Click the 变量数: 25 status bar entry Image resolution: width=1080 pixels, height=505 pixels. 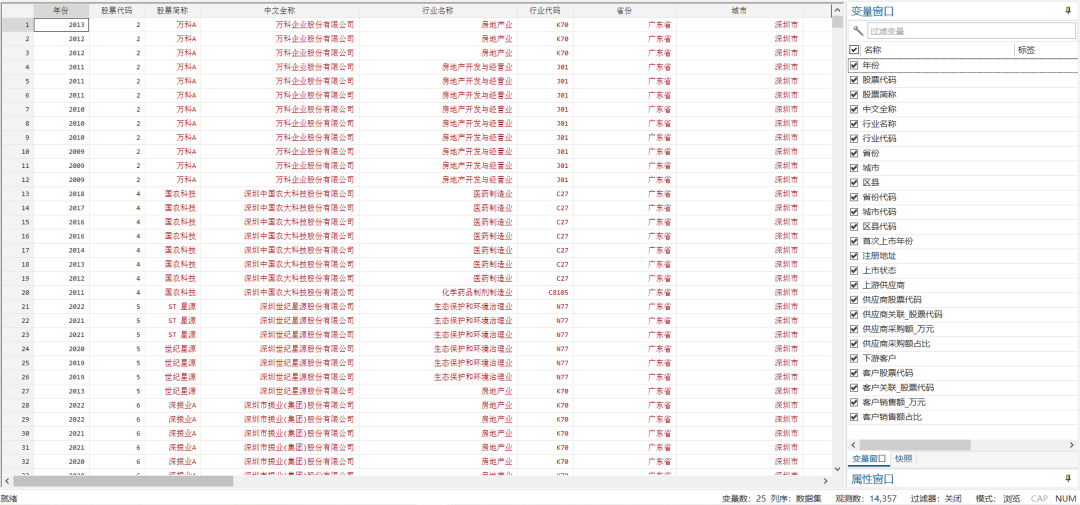744,498
